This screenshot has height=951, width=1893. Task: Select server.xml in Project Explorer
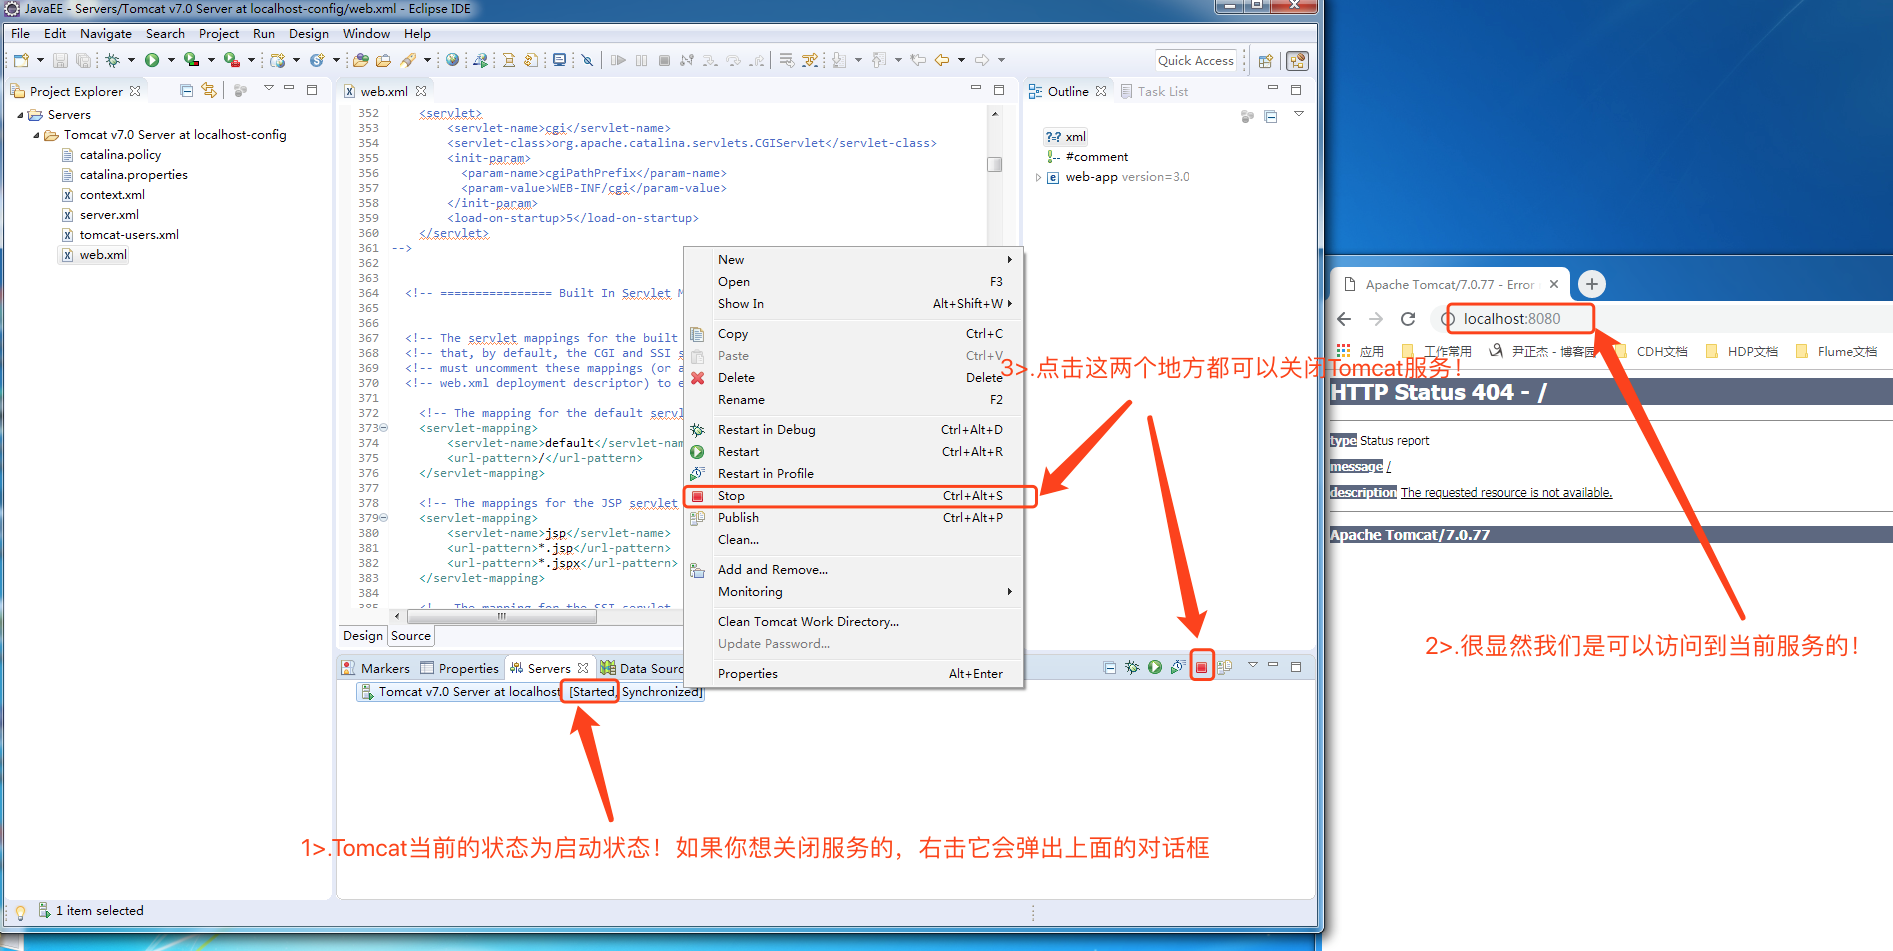tap(109, 215)
